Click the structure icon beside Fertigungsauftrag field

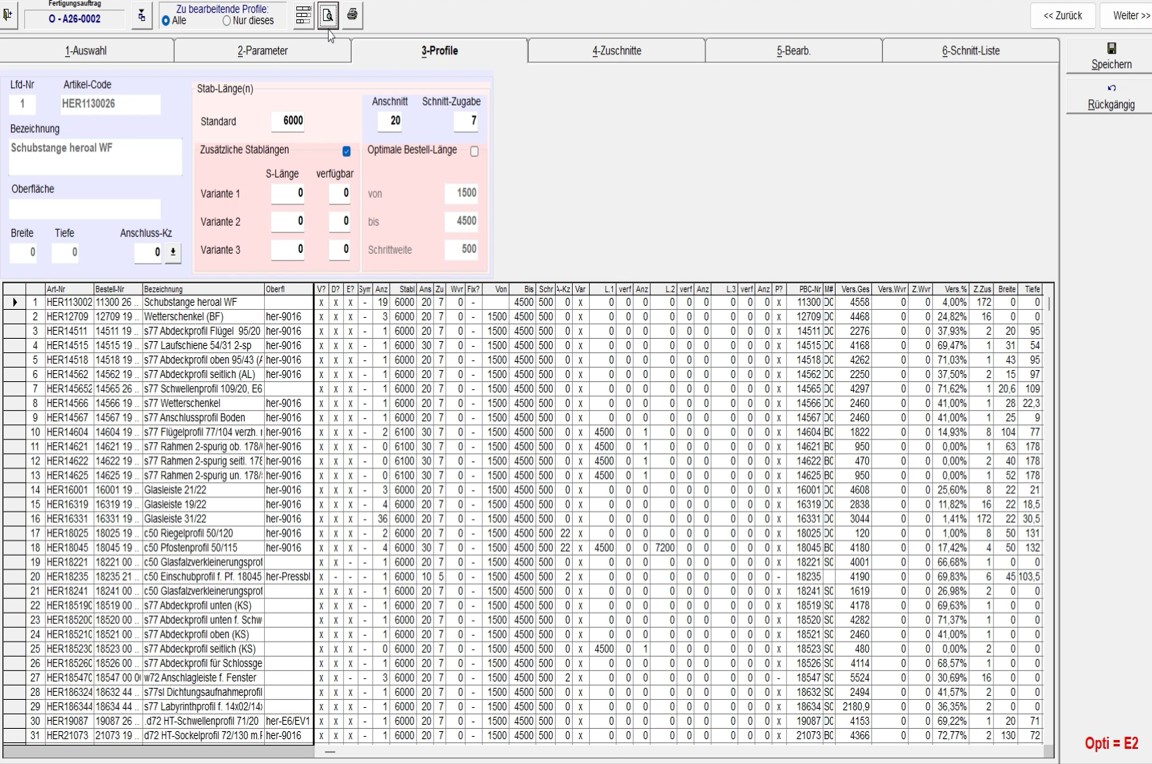pyautogui.click(x=141, y=16)
